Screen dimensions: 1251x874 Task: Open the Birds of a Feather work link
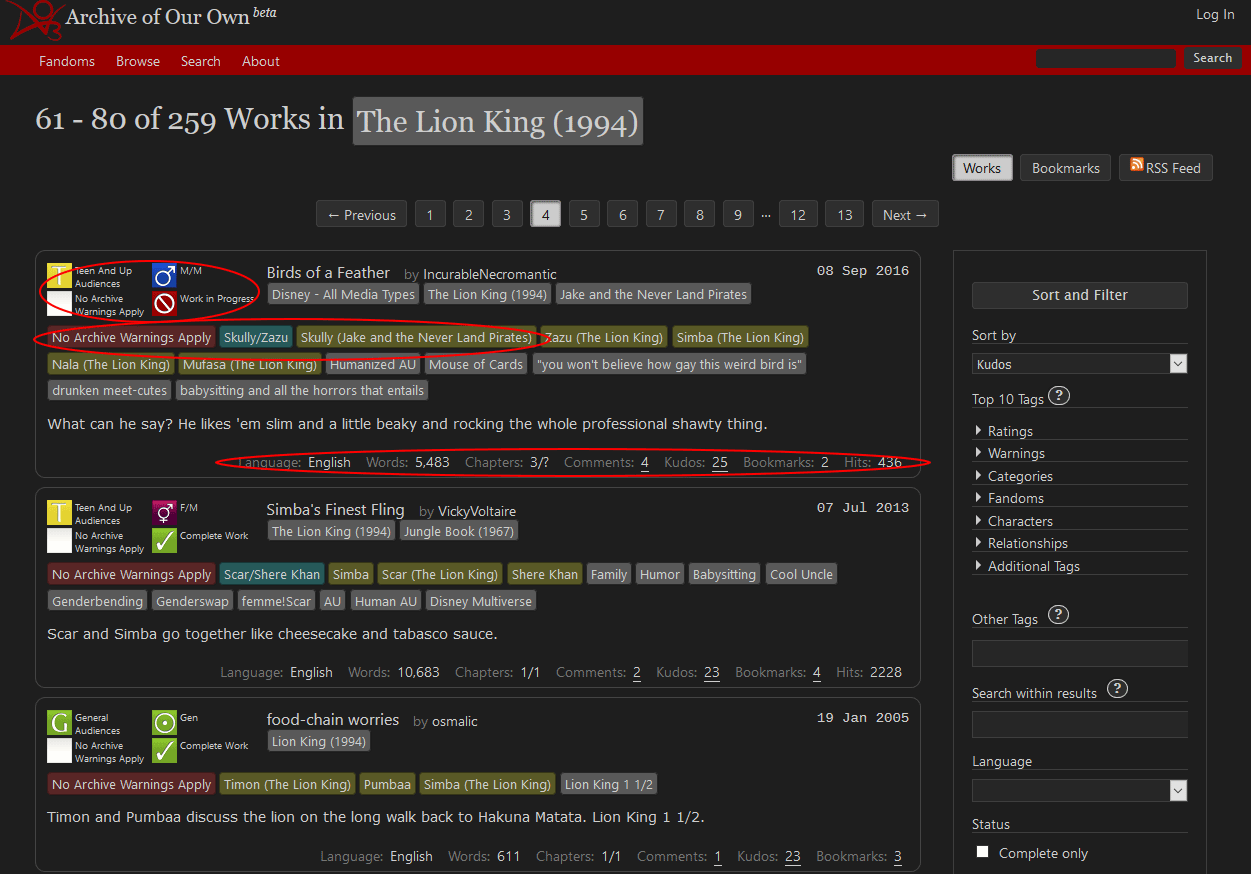(328, 273)
